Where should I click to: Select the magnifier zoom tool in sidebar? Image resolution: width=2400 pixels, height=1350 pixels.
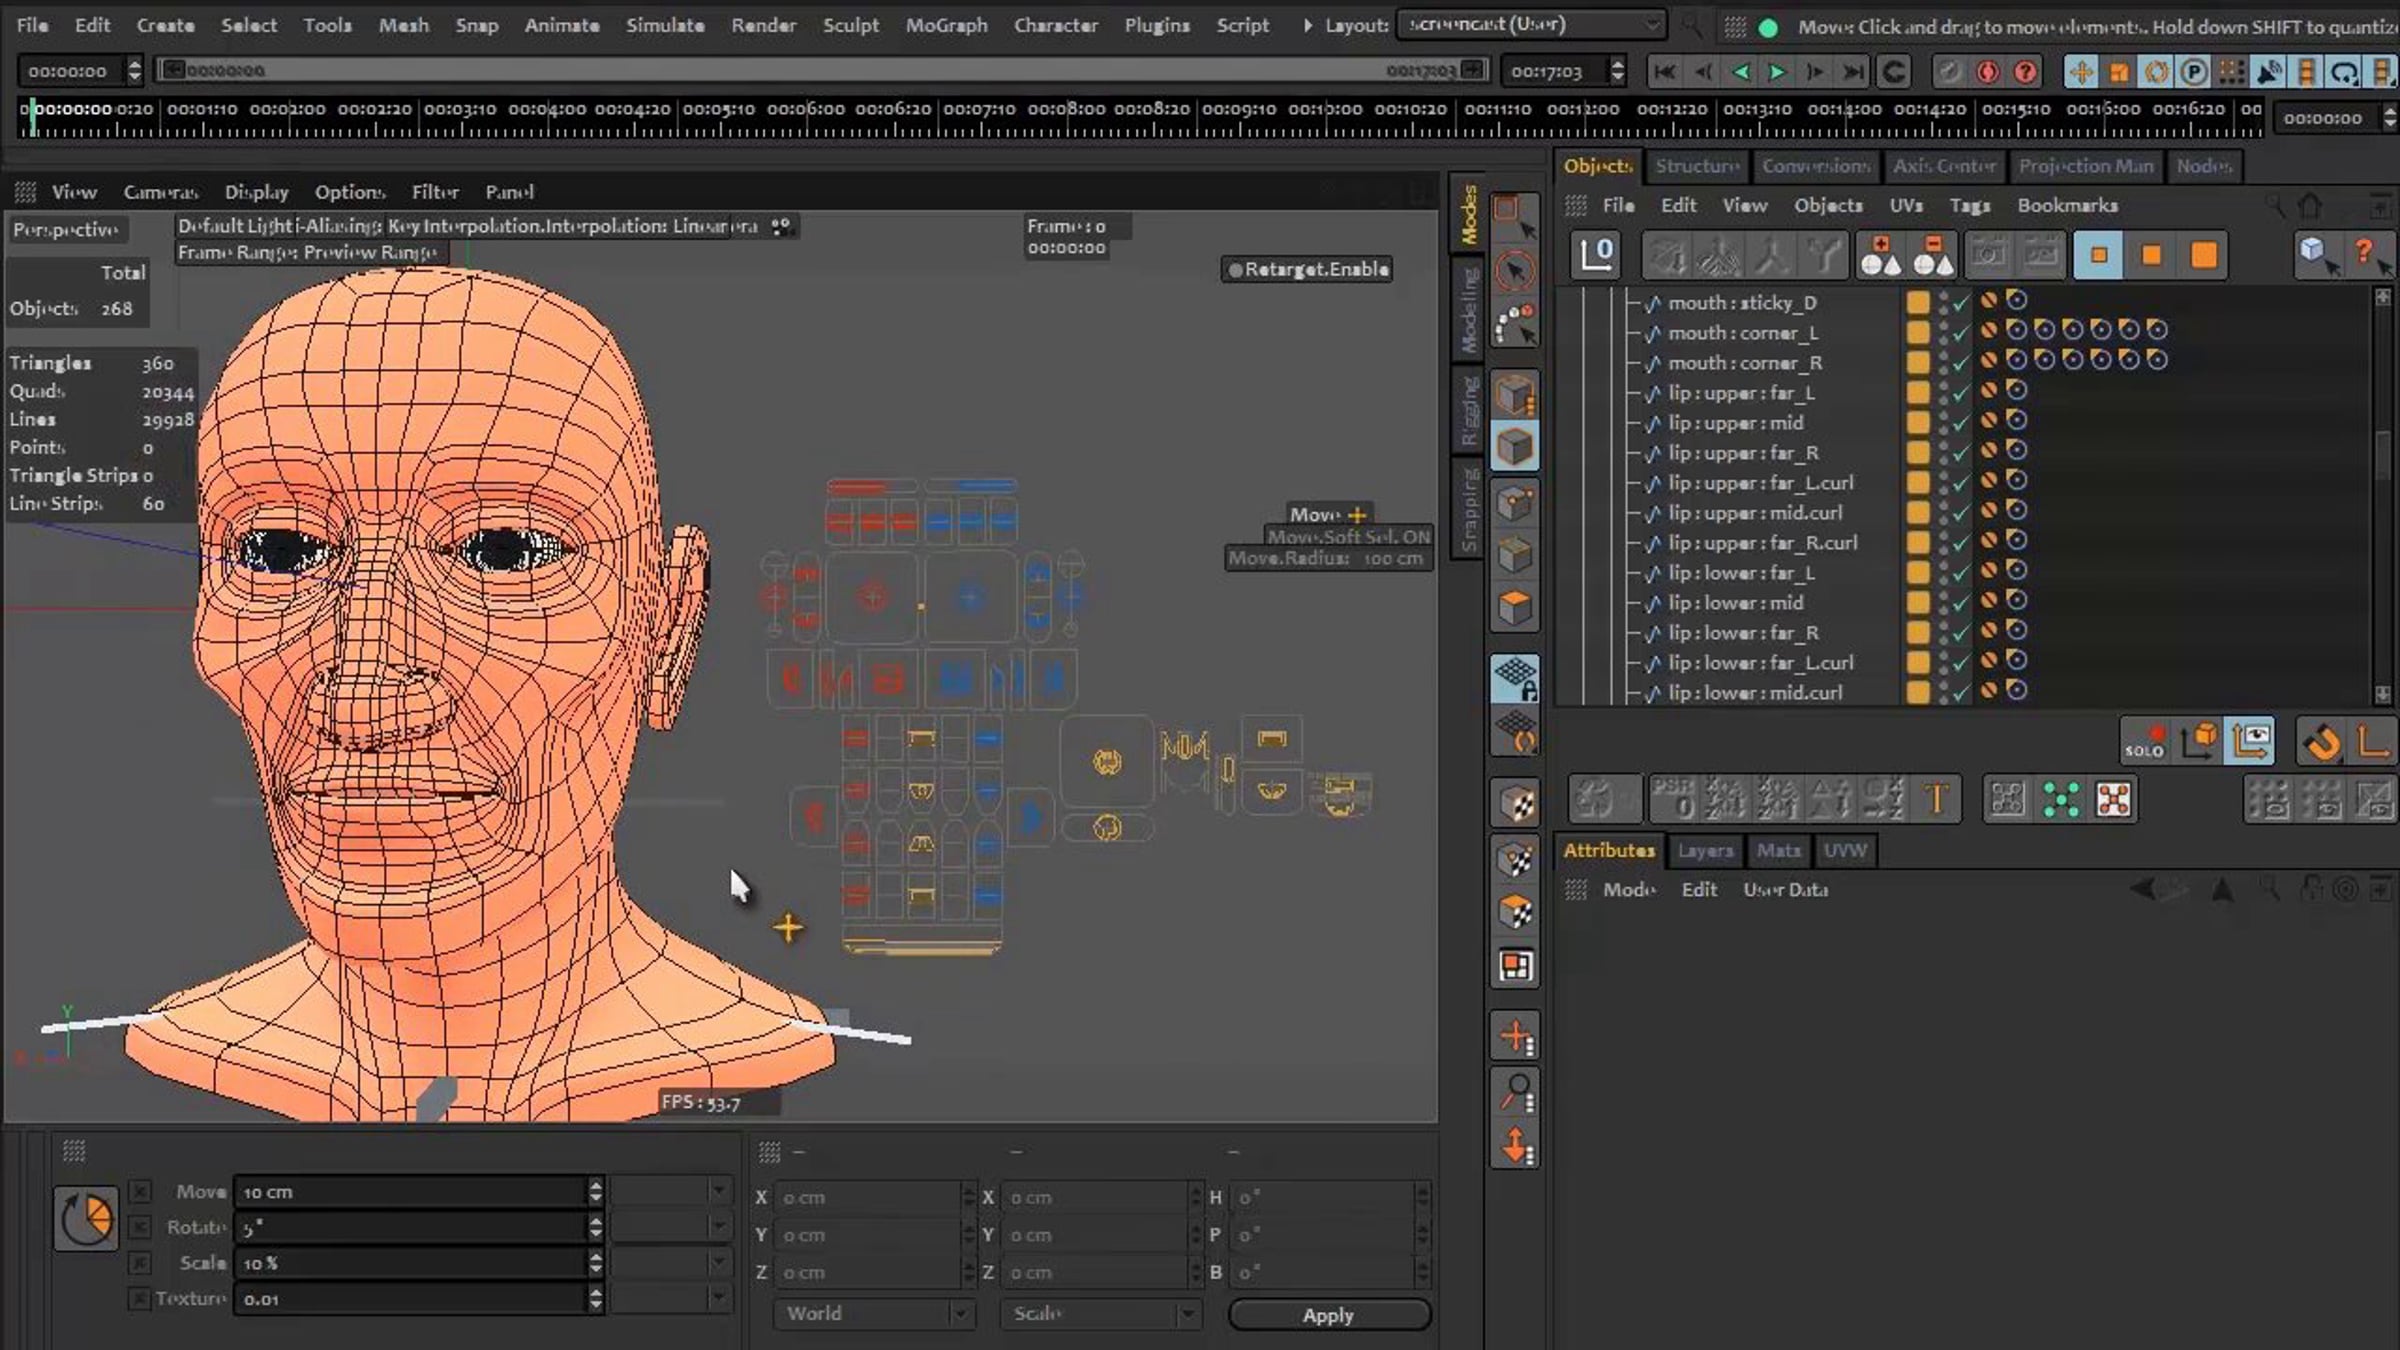click(x=1516, y=1092)
